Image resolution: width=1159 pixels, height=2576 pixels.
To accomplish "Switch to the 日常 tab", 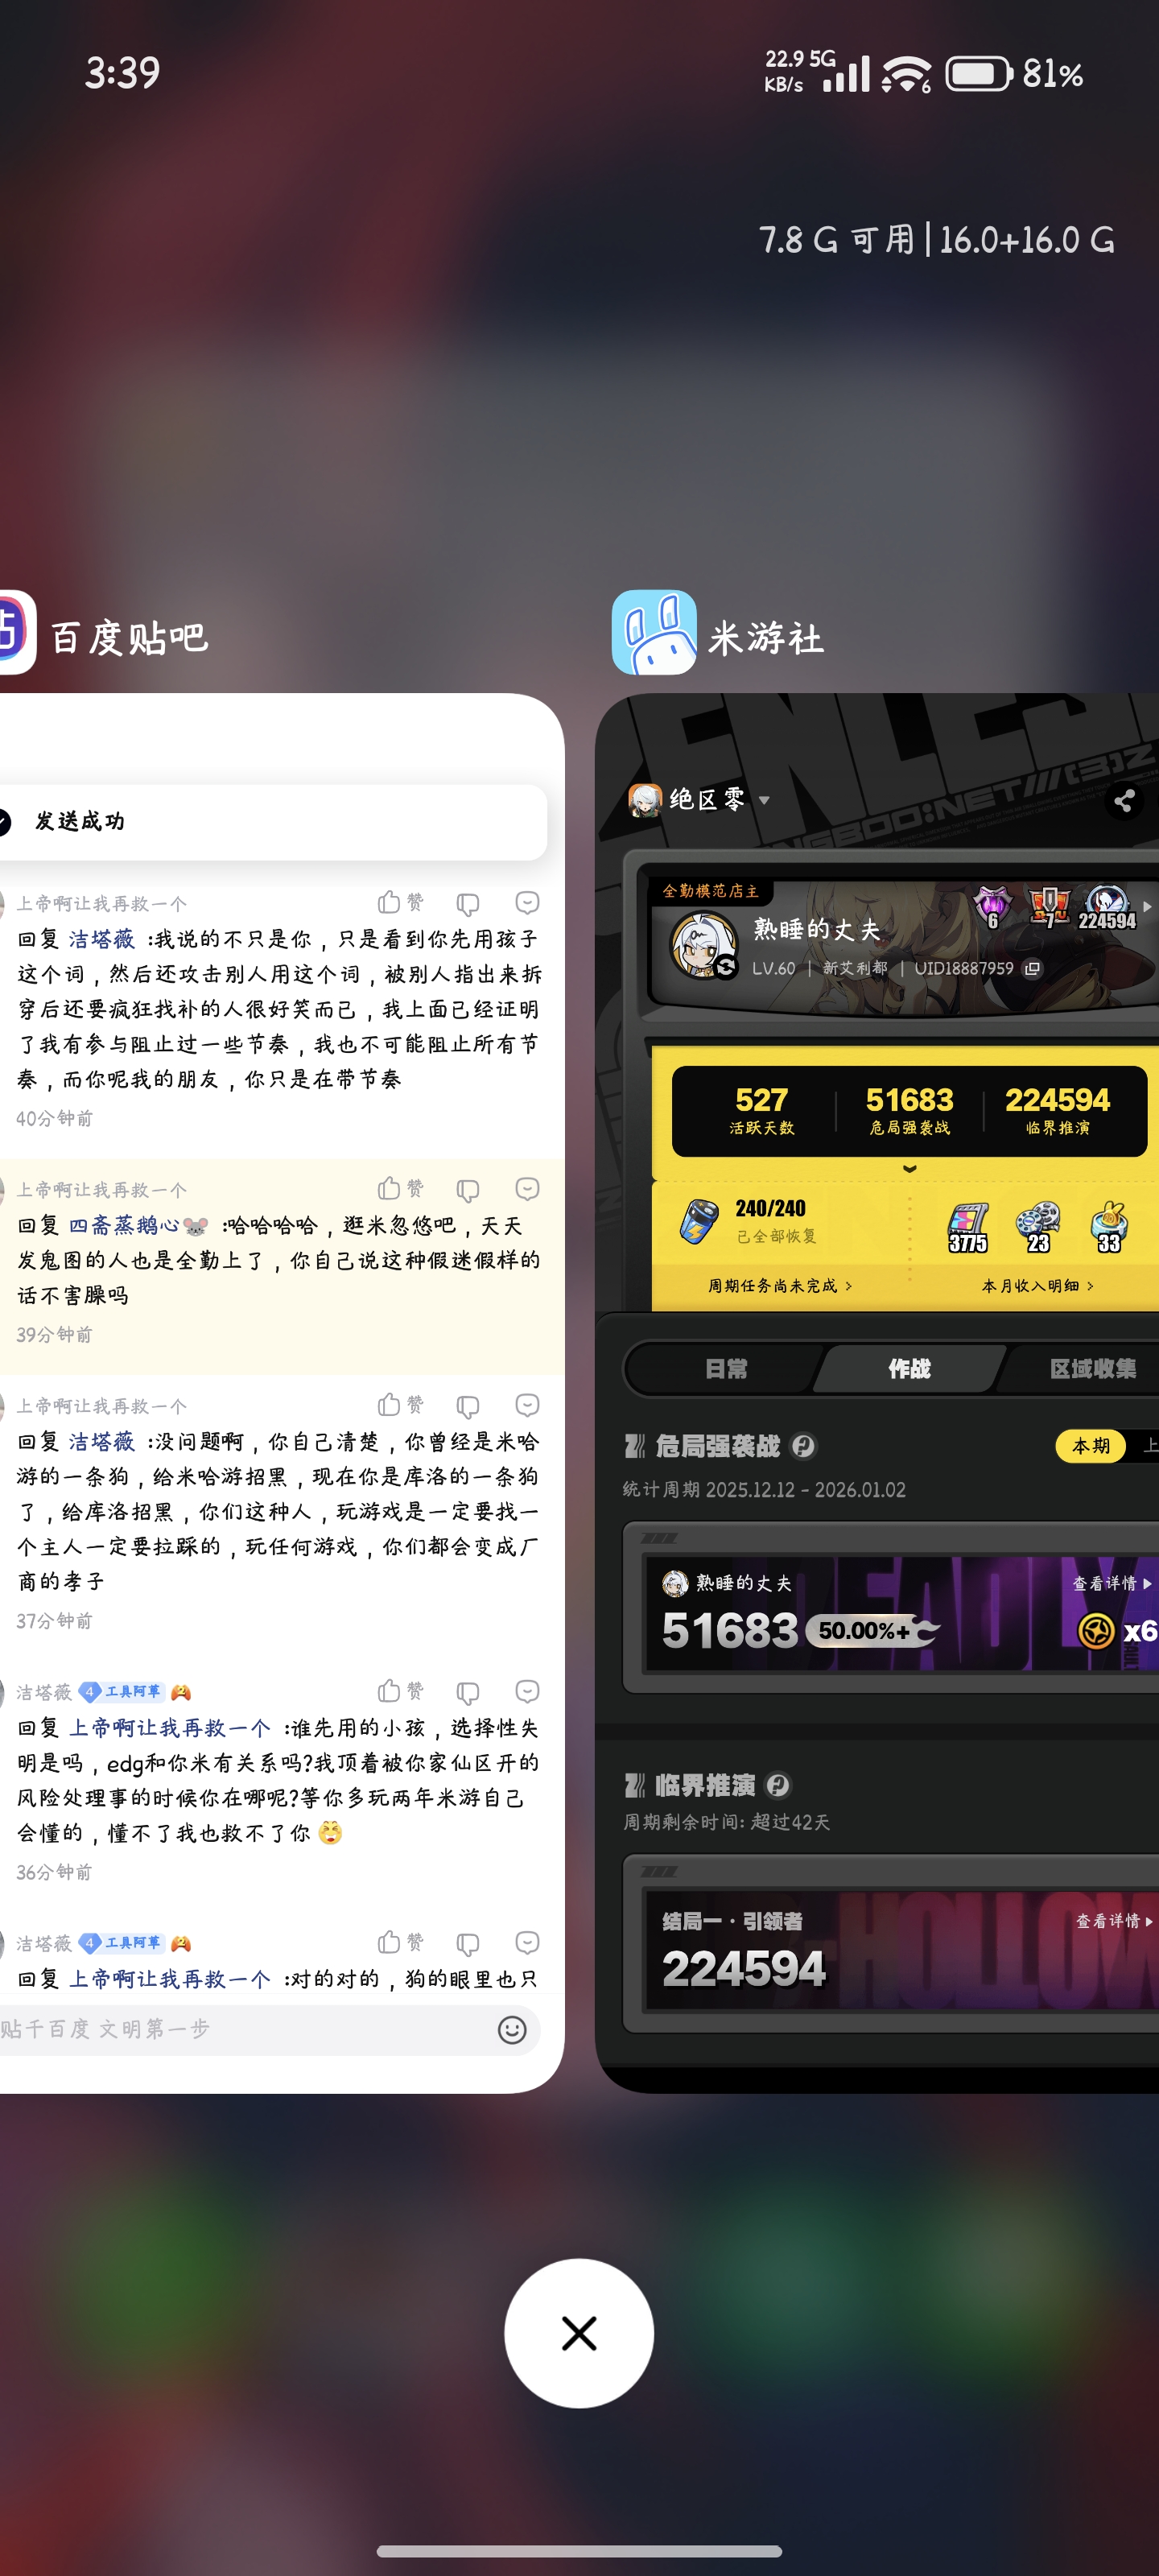I will (x=726, y=1369).
